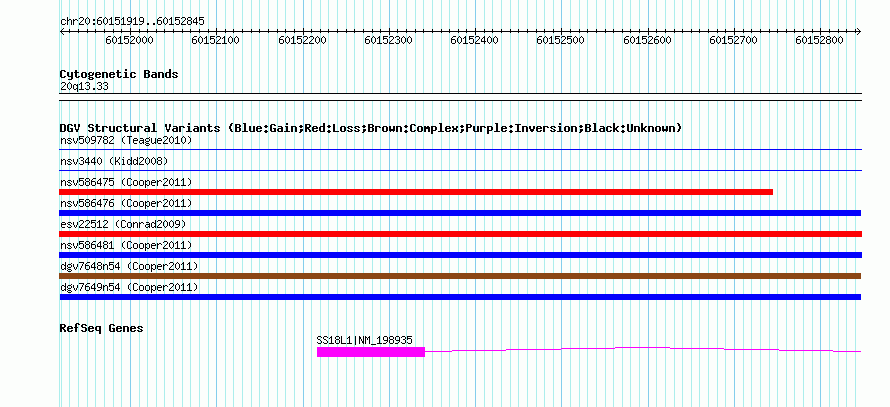Click the blue bar below nsv586476
The width and height of the screenshot is (890, 407).
[x=460, y=213]
